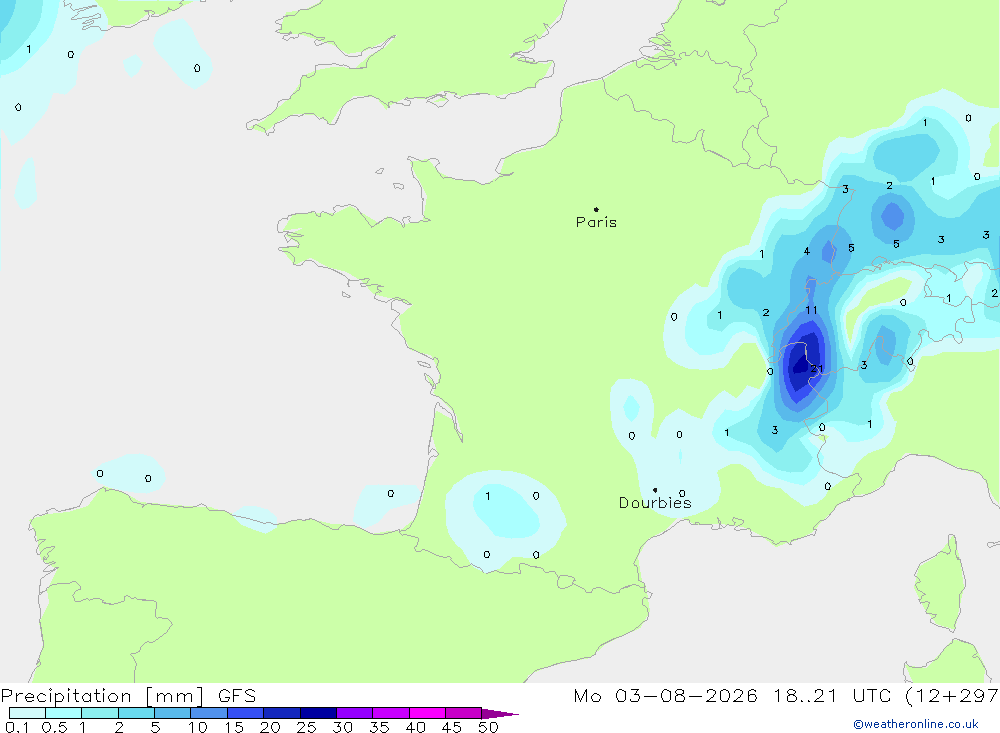The width and height of the screenshot is (1000, 733).
Task: Pick the 45–50 mm legend color swatch
Action: (463, 713)
